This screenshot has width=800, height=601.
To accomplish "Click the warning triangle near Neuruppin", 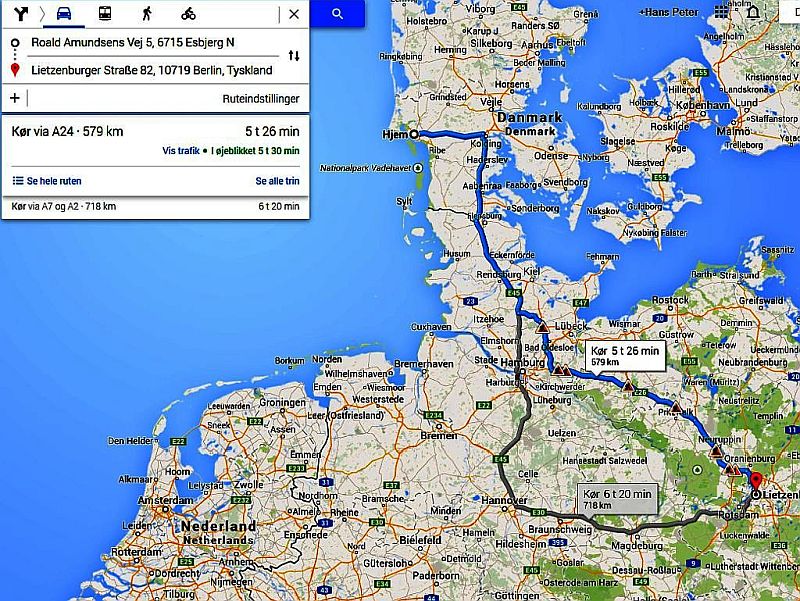I will pos(716,450).
